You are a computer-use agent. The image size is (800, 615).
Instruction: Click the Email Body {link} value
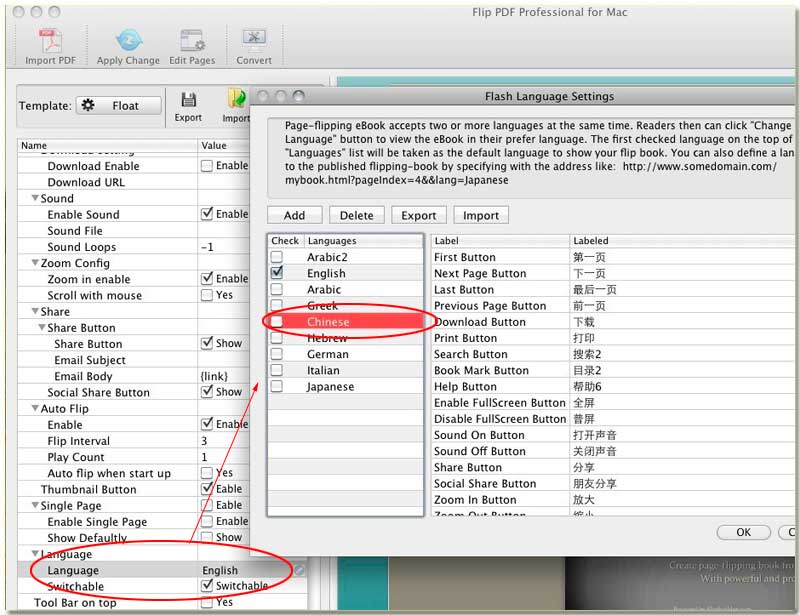(214, 376)
